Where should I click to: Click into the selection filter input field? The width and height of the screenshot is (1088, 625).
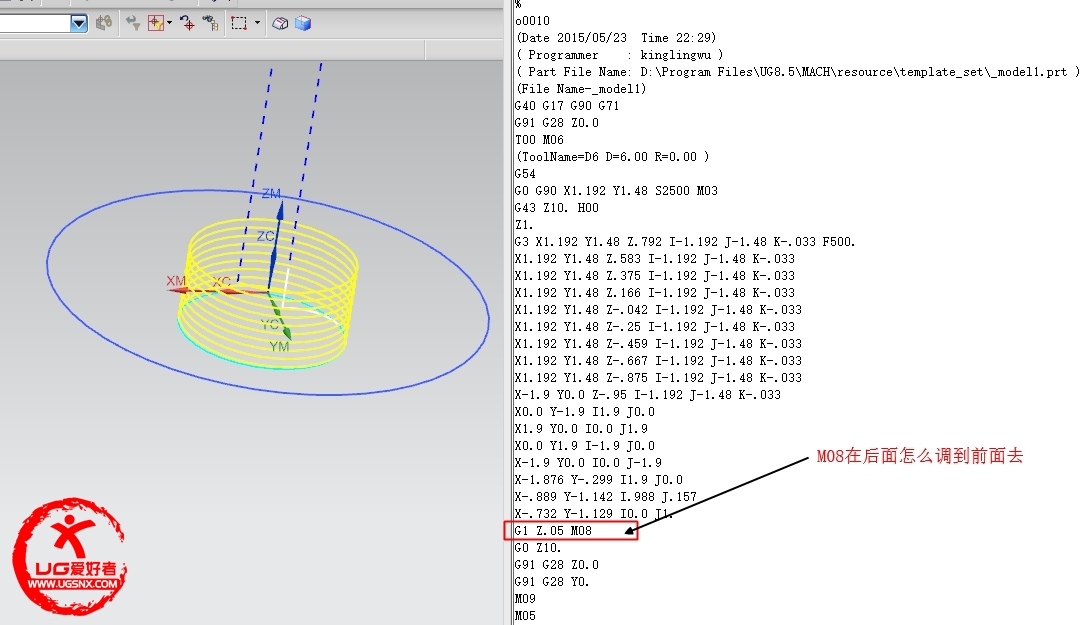pyautogui.click(x=35, y=24)
